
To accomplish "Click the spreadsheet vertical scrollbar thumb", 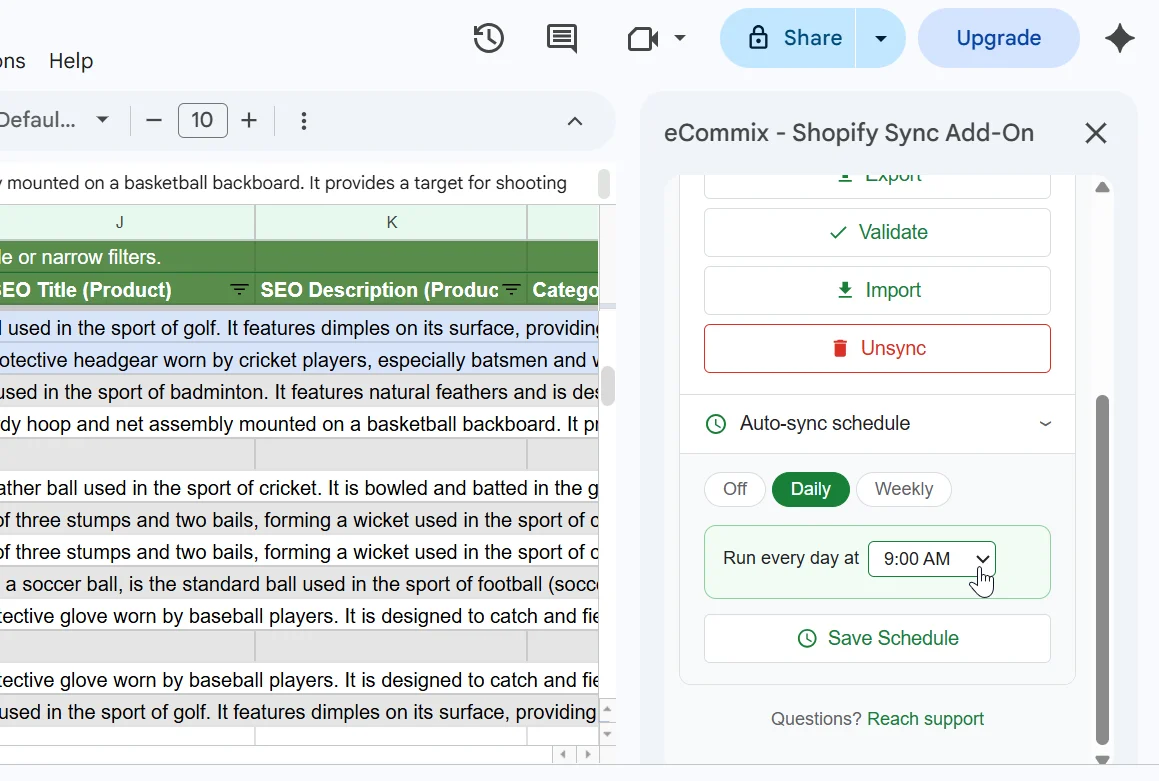I will pos(608,386).
